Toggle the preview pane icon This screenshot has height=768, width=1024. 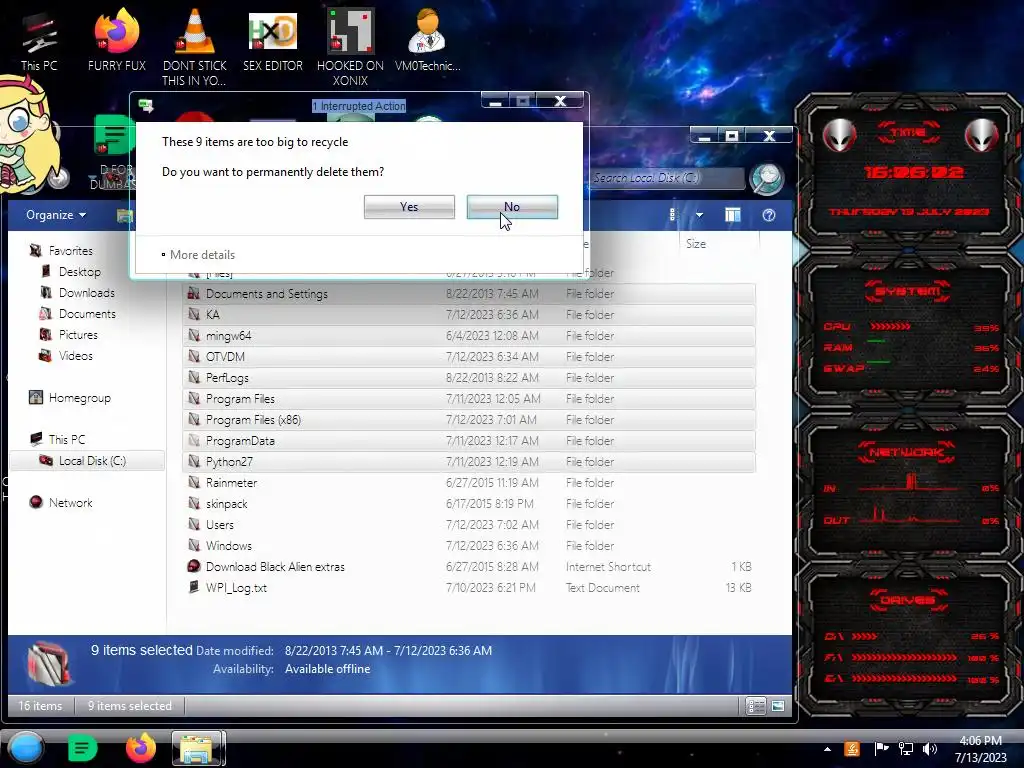click(733, 215)
